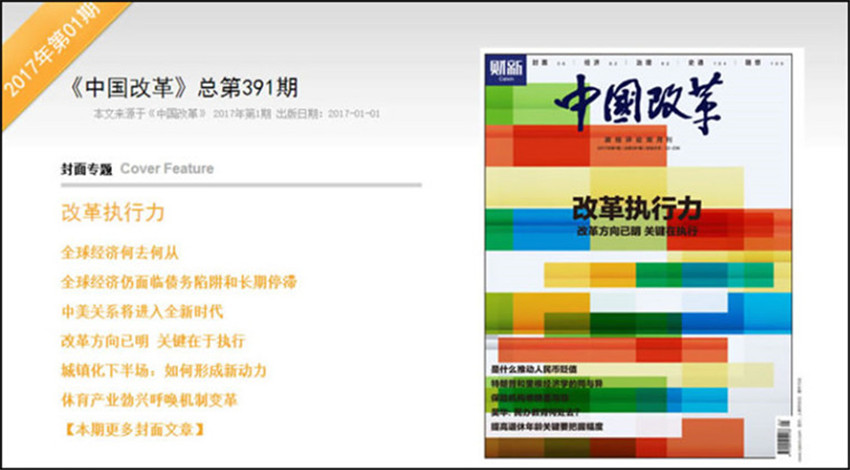Image resolution: width=850 pixels, height=470 pixels.
Task: Open the 改革执行力 headline link
Action: point(113,214)
